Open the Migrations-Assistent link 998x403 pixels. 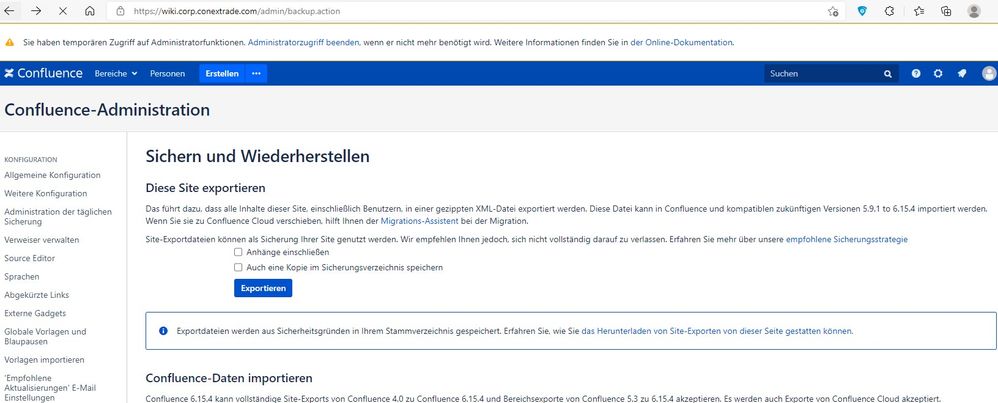419,221
